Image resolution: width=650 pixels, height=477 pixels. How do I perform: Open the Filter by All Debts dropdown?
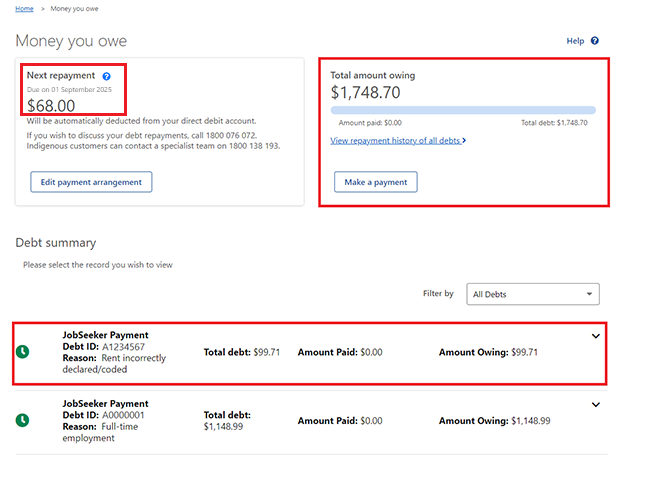pyautogui.click(x=534, y=294)
